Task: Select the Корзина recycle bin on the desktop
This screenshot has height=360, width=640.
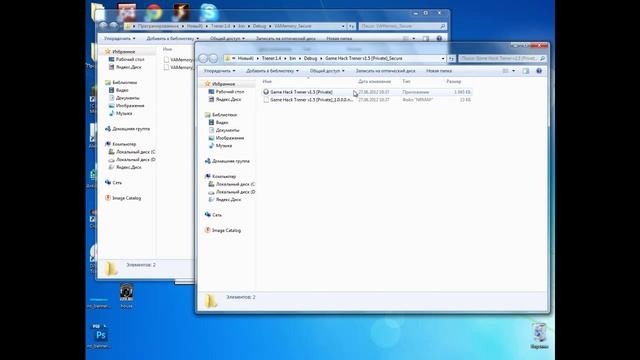Action: (539, 336)
